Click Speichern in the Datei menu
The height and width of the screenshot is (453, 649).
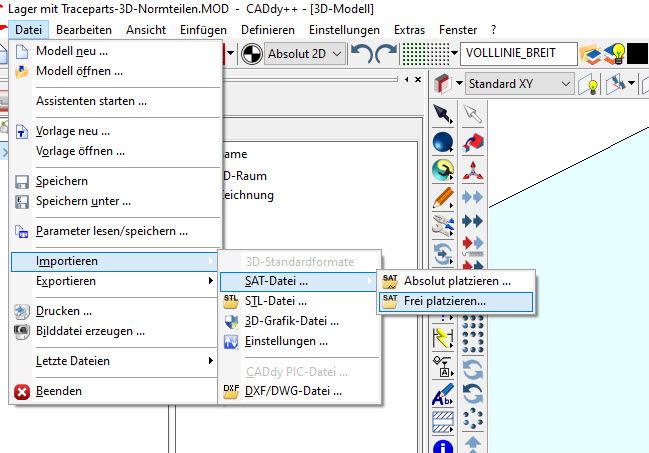[114, 181]
